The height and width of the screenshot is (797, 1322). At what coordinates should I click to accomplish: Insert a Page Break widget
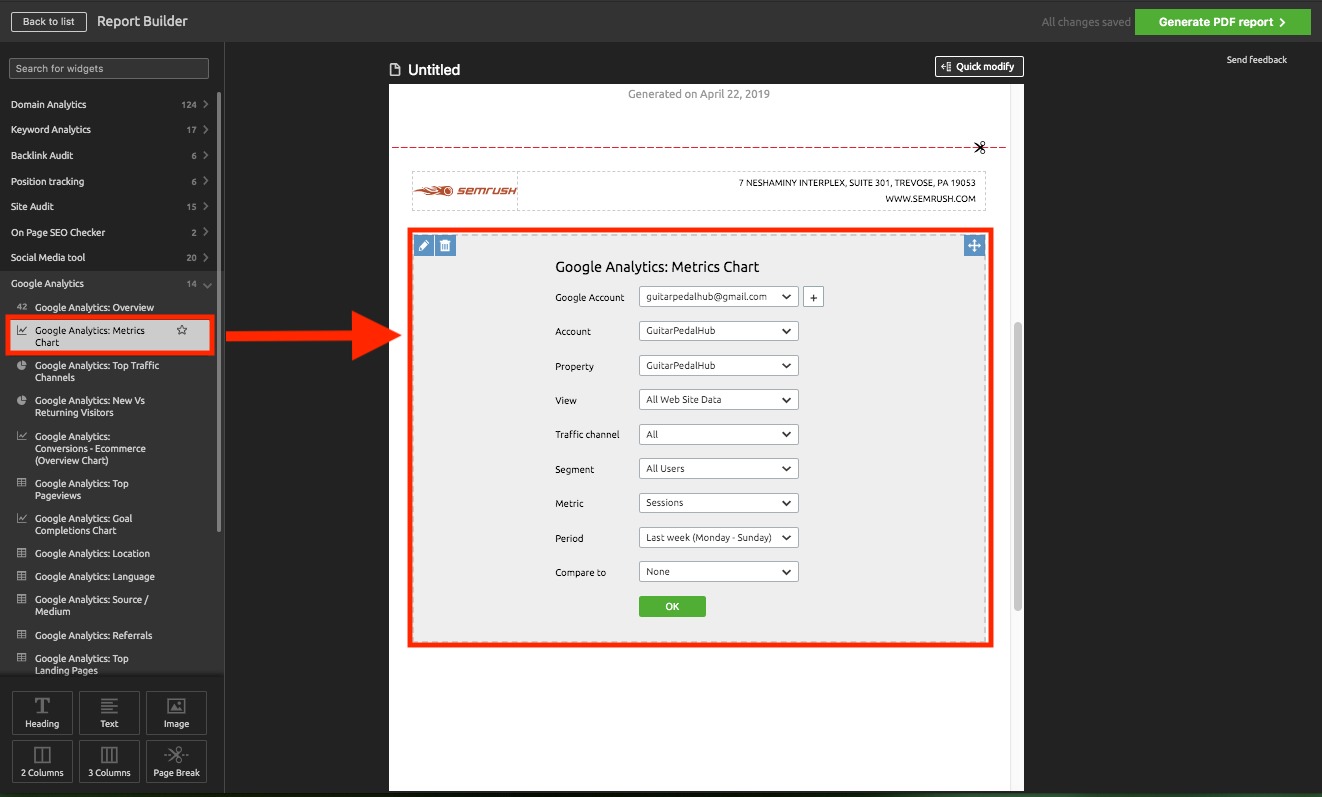[x=176, y=761]
